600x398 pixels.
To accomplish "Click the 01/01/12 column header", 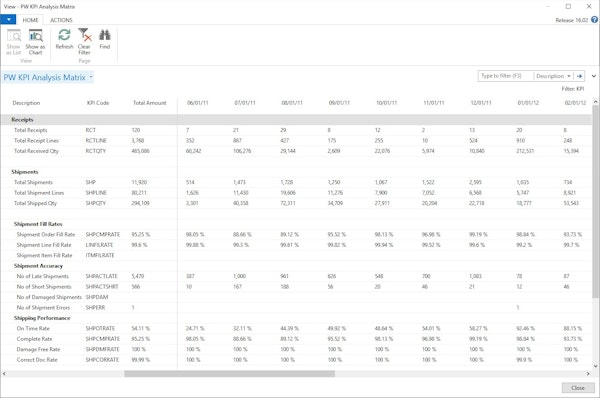I will (528, 103).
